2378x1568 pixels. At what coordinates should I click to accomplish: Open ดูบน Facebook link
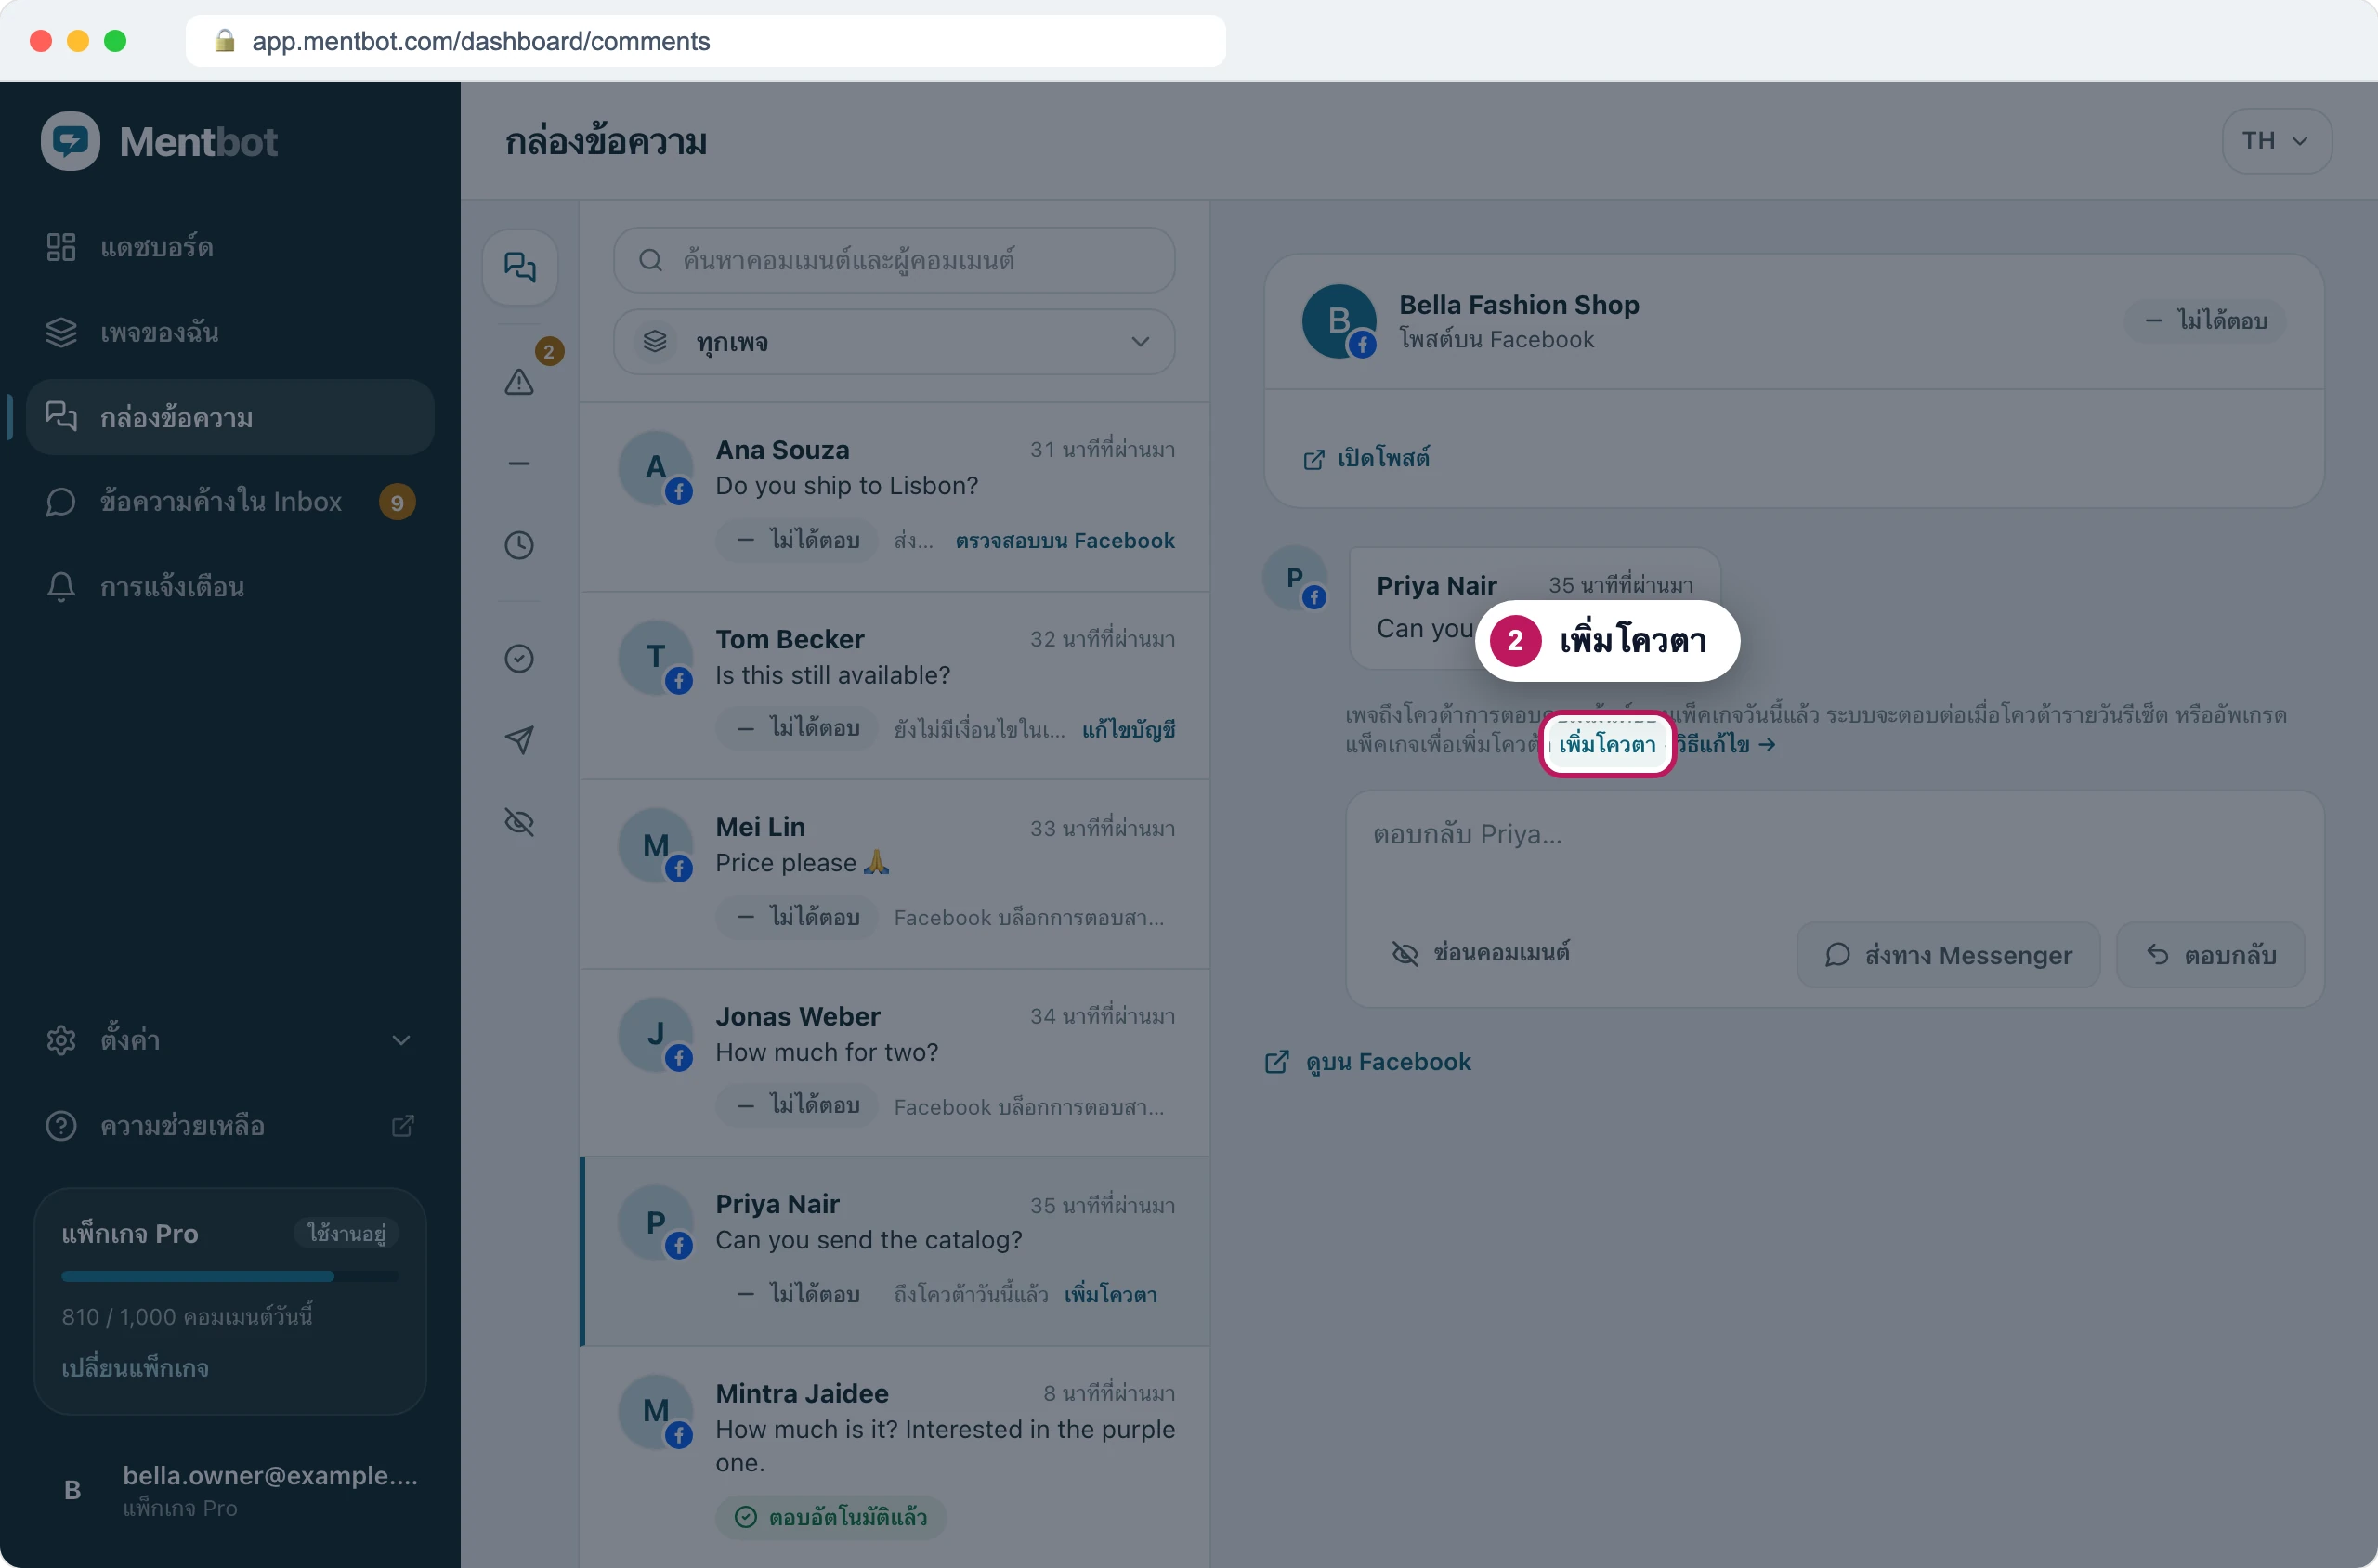pos(1367,1062)
